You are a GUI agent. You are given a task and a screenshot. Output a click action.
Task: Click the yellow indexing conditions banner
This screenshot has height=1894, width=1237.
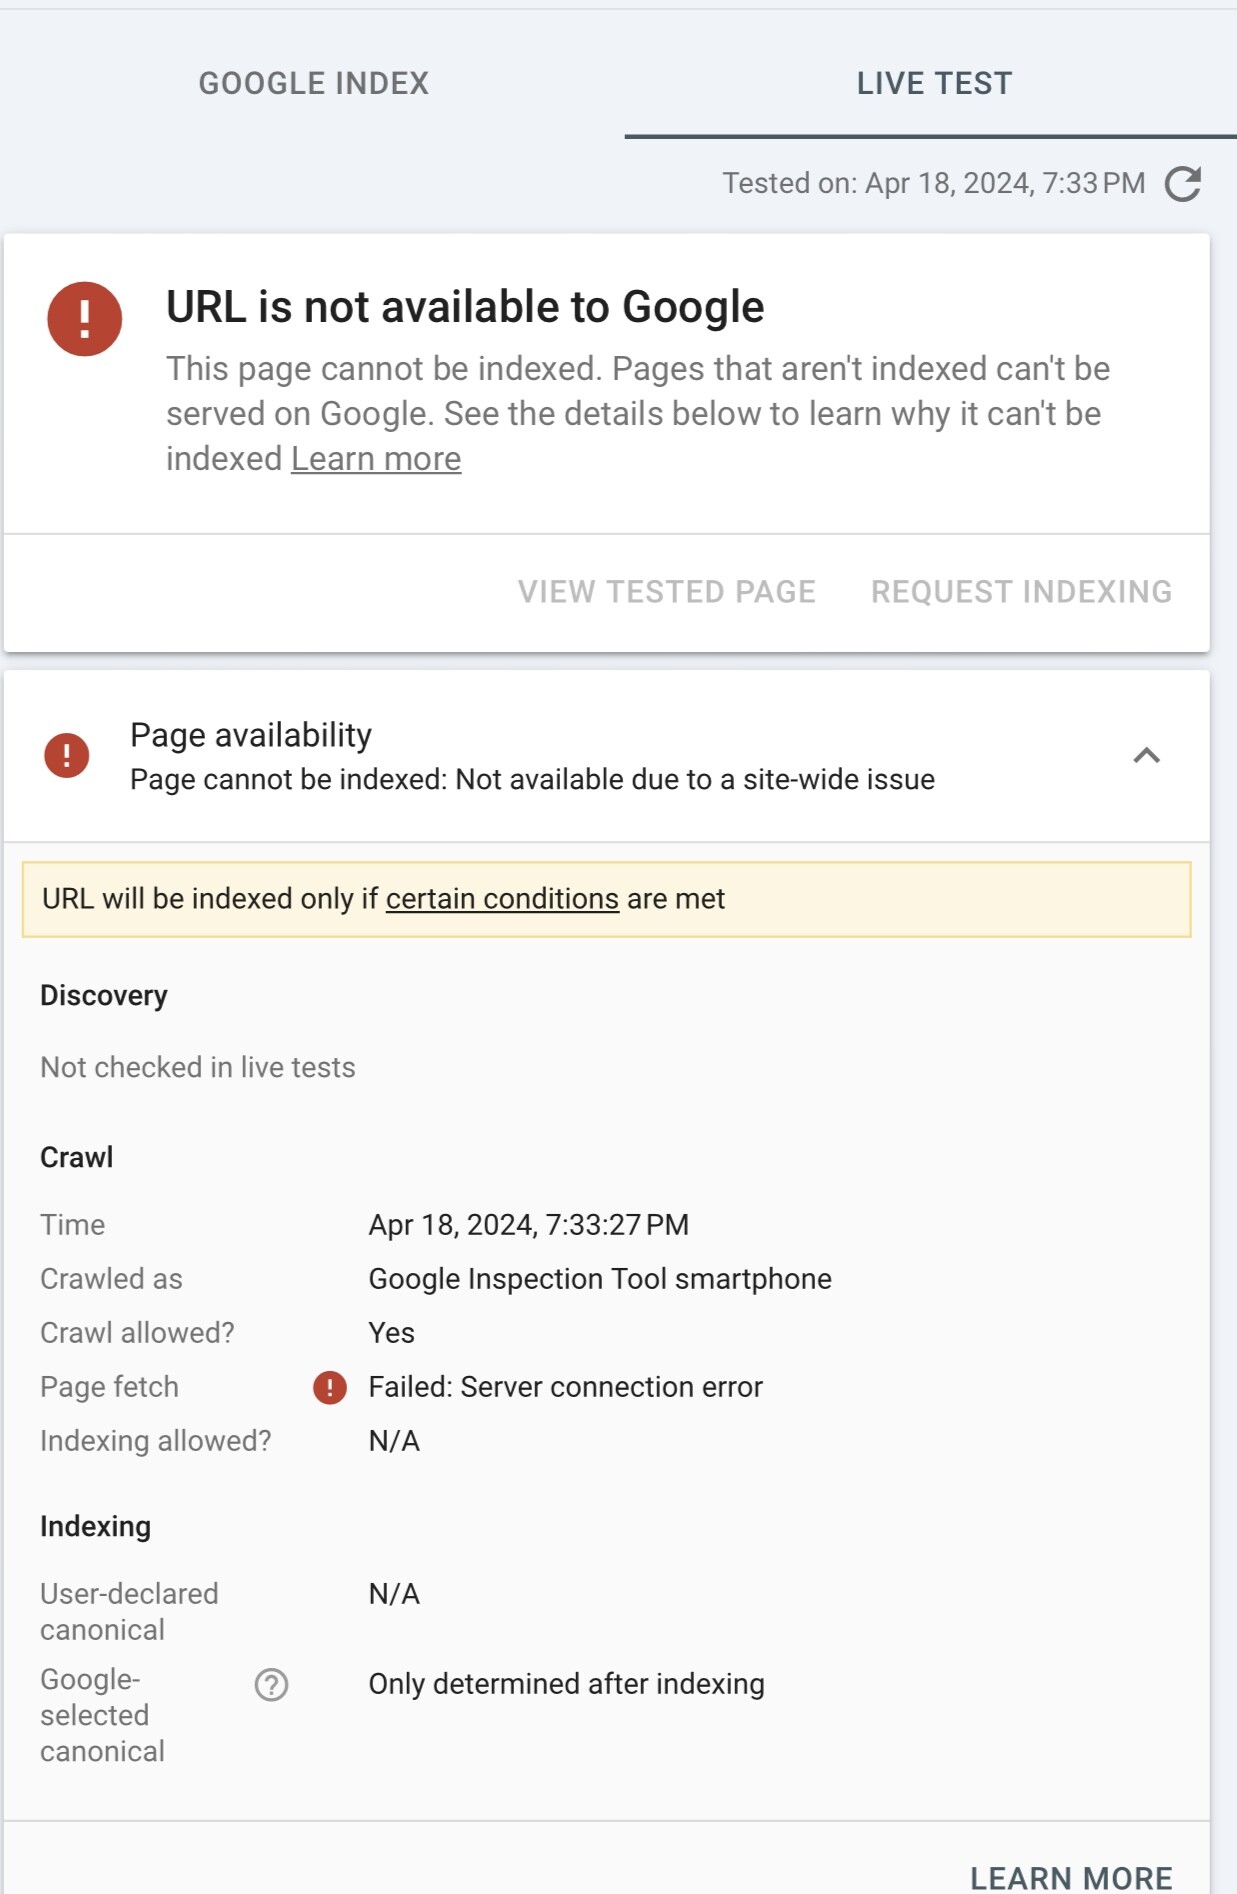(x=607, y=899)
